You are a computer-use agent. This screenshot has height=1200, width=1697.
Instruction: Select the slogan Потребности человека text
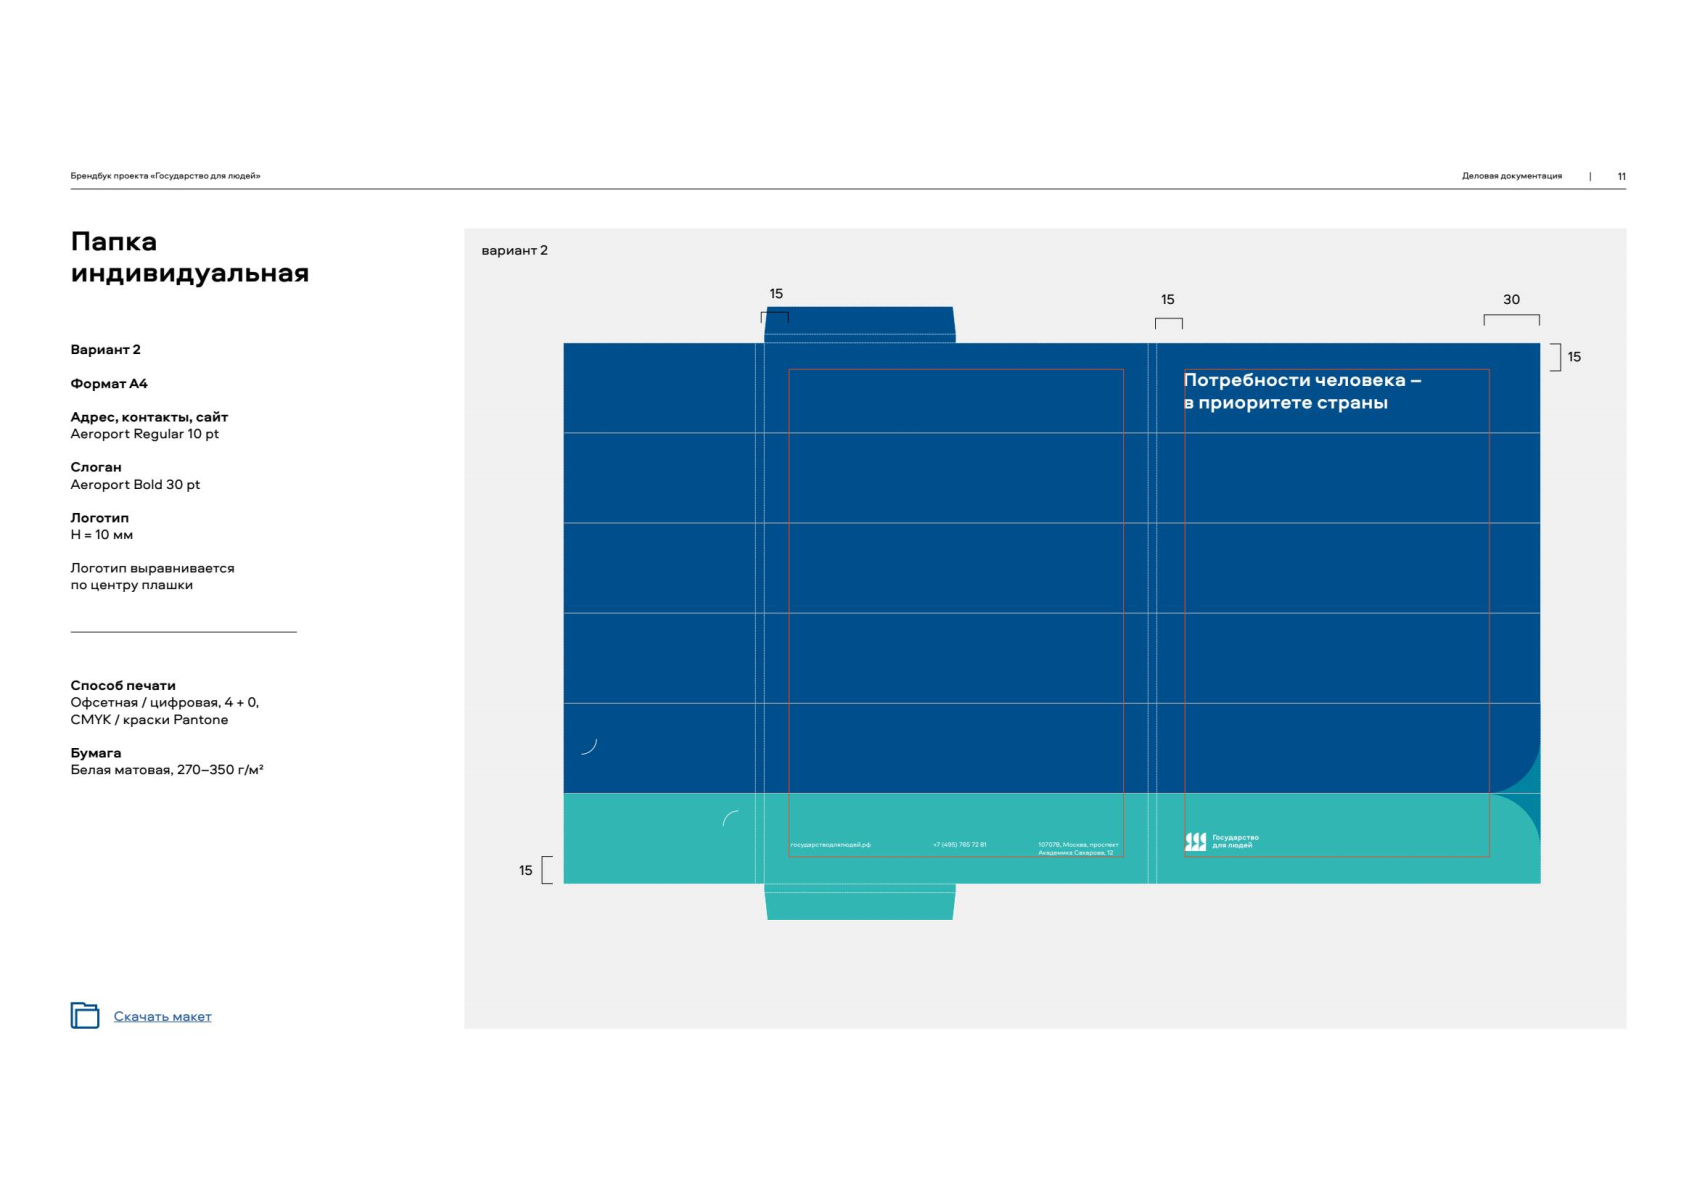click(1301, 391)
